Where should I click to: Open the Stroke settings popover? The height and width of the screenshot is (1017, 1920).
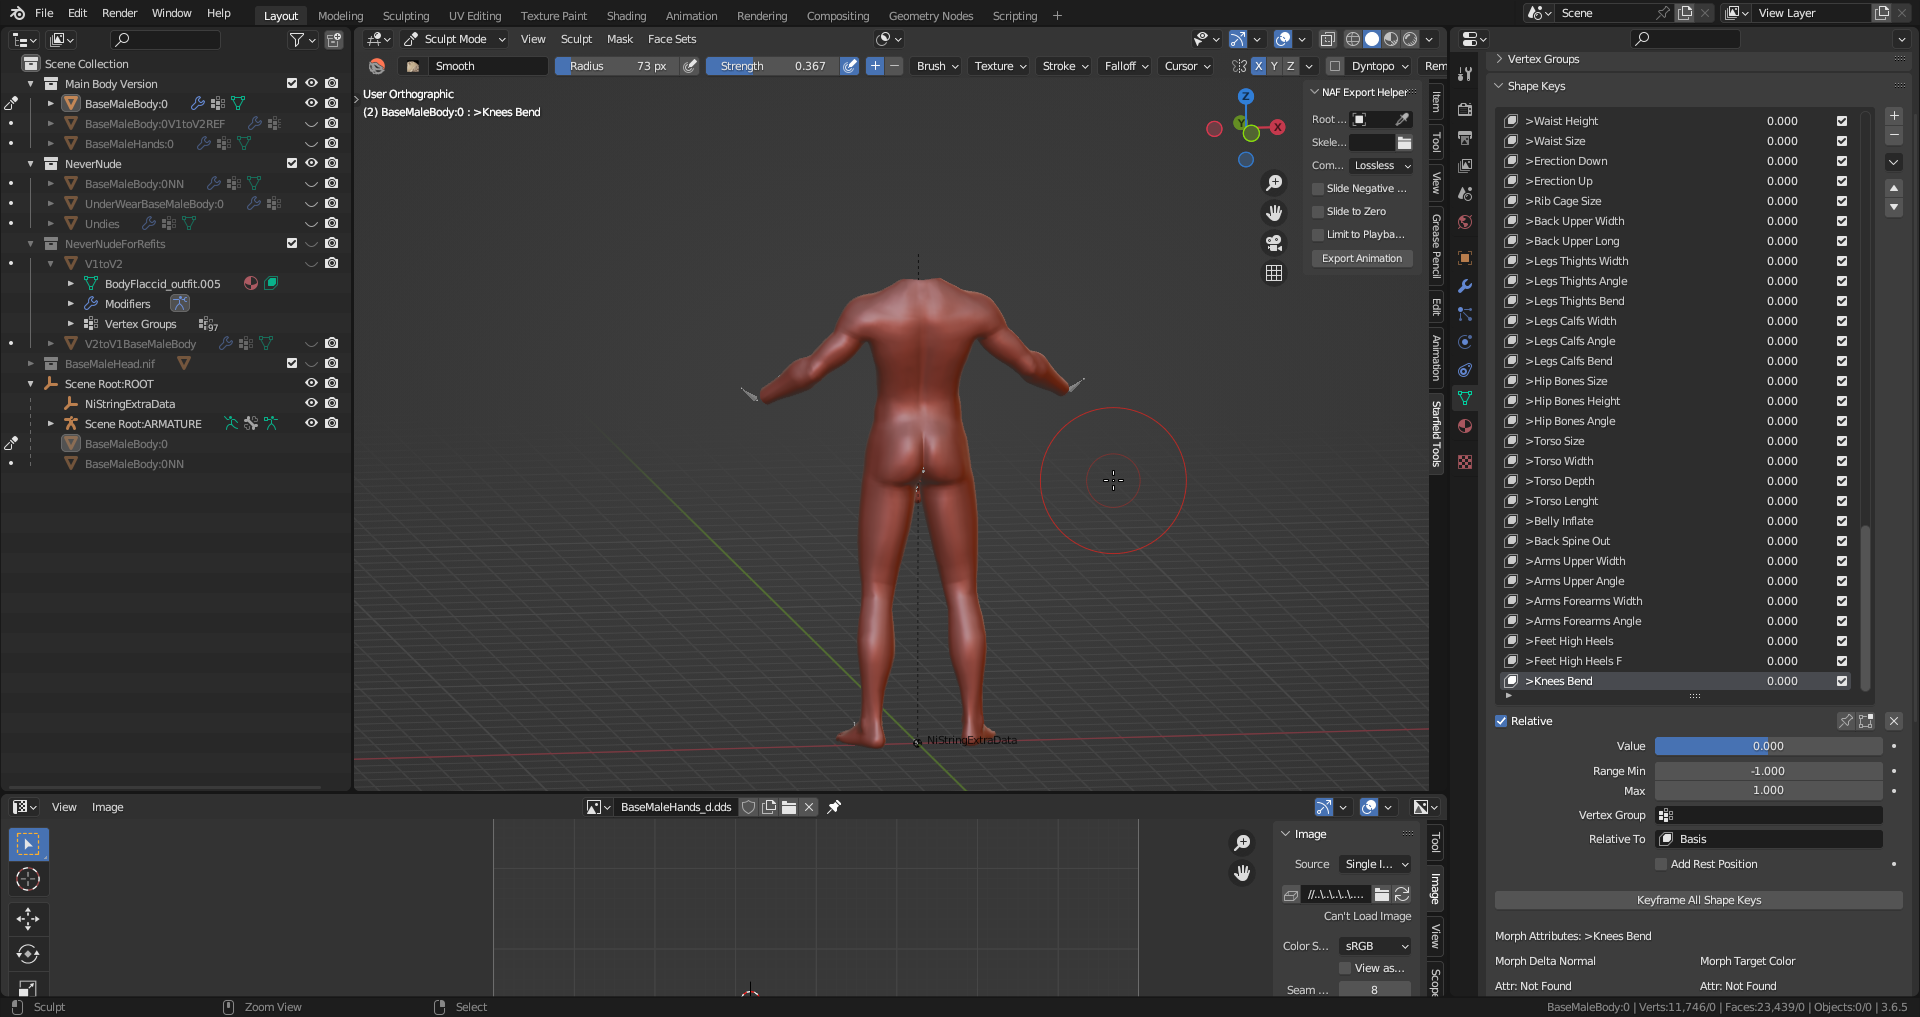[1065, 66]
